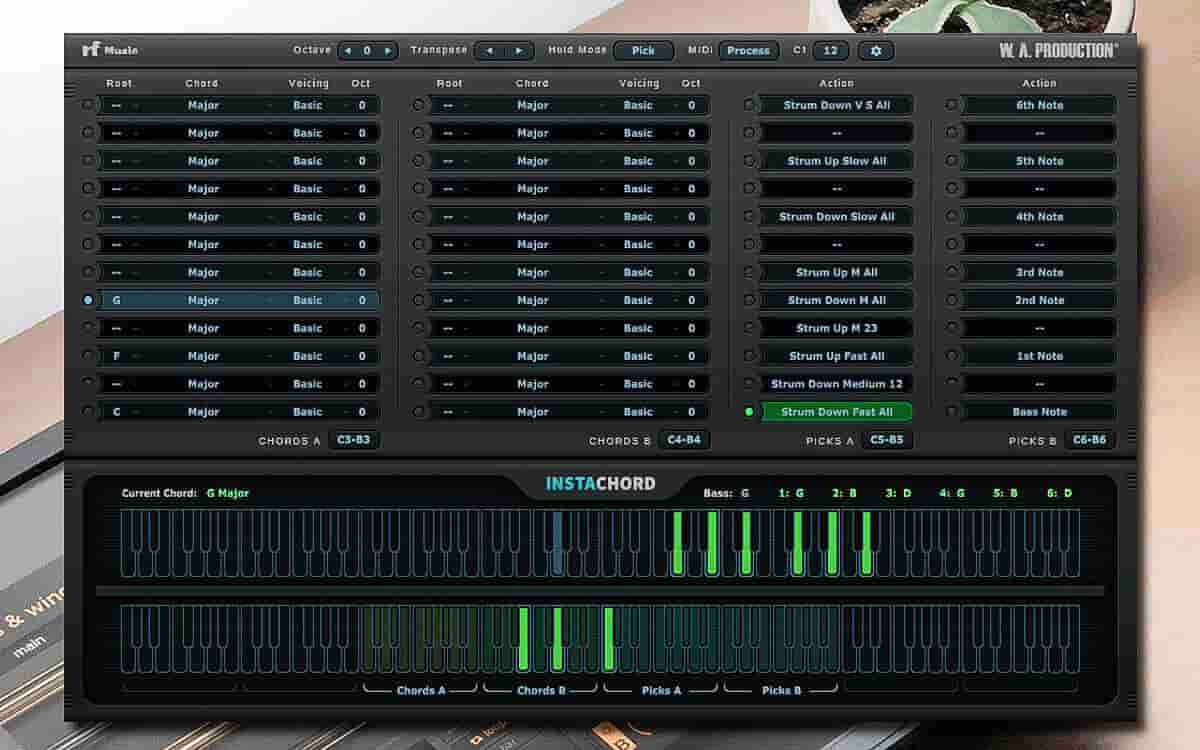1200x750 pixels.
Task: Click the Picks B label under the keyboard
Action: [x=781, y=690]
